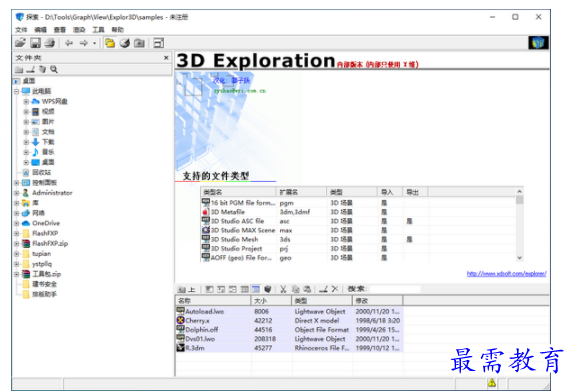
Task: Click the window layout toolbar icon
Action: [158, 43]
